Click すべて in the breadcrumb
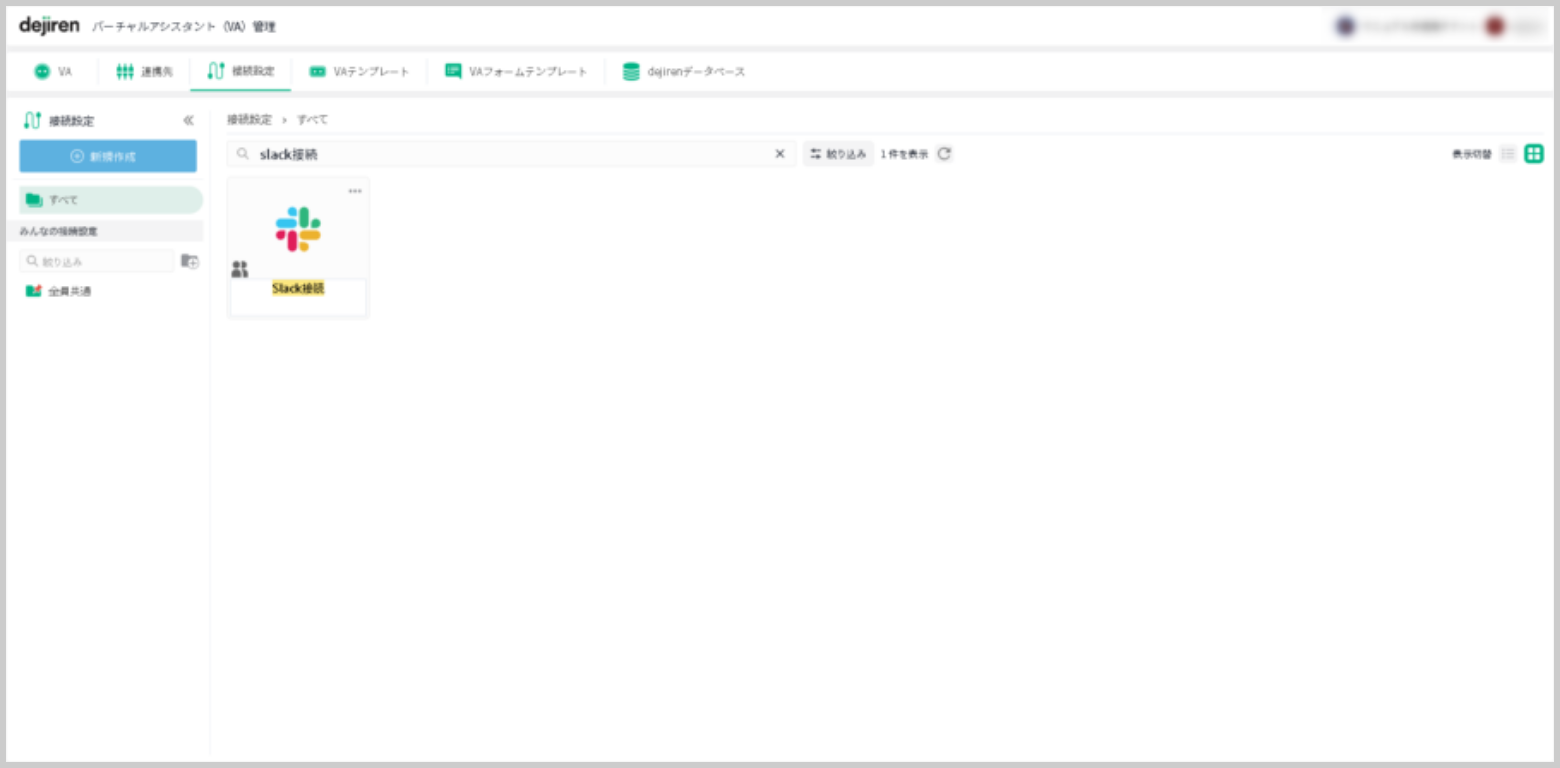Screen dimensions: 1560x768 (x=312, y=119)
